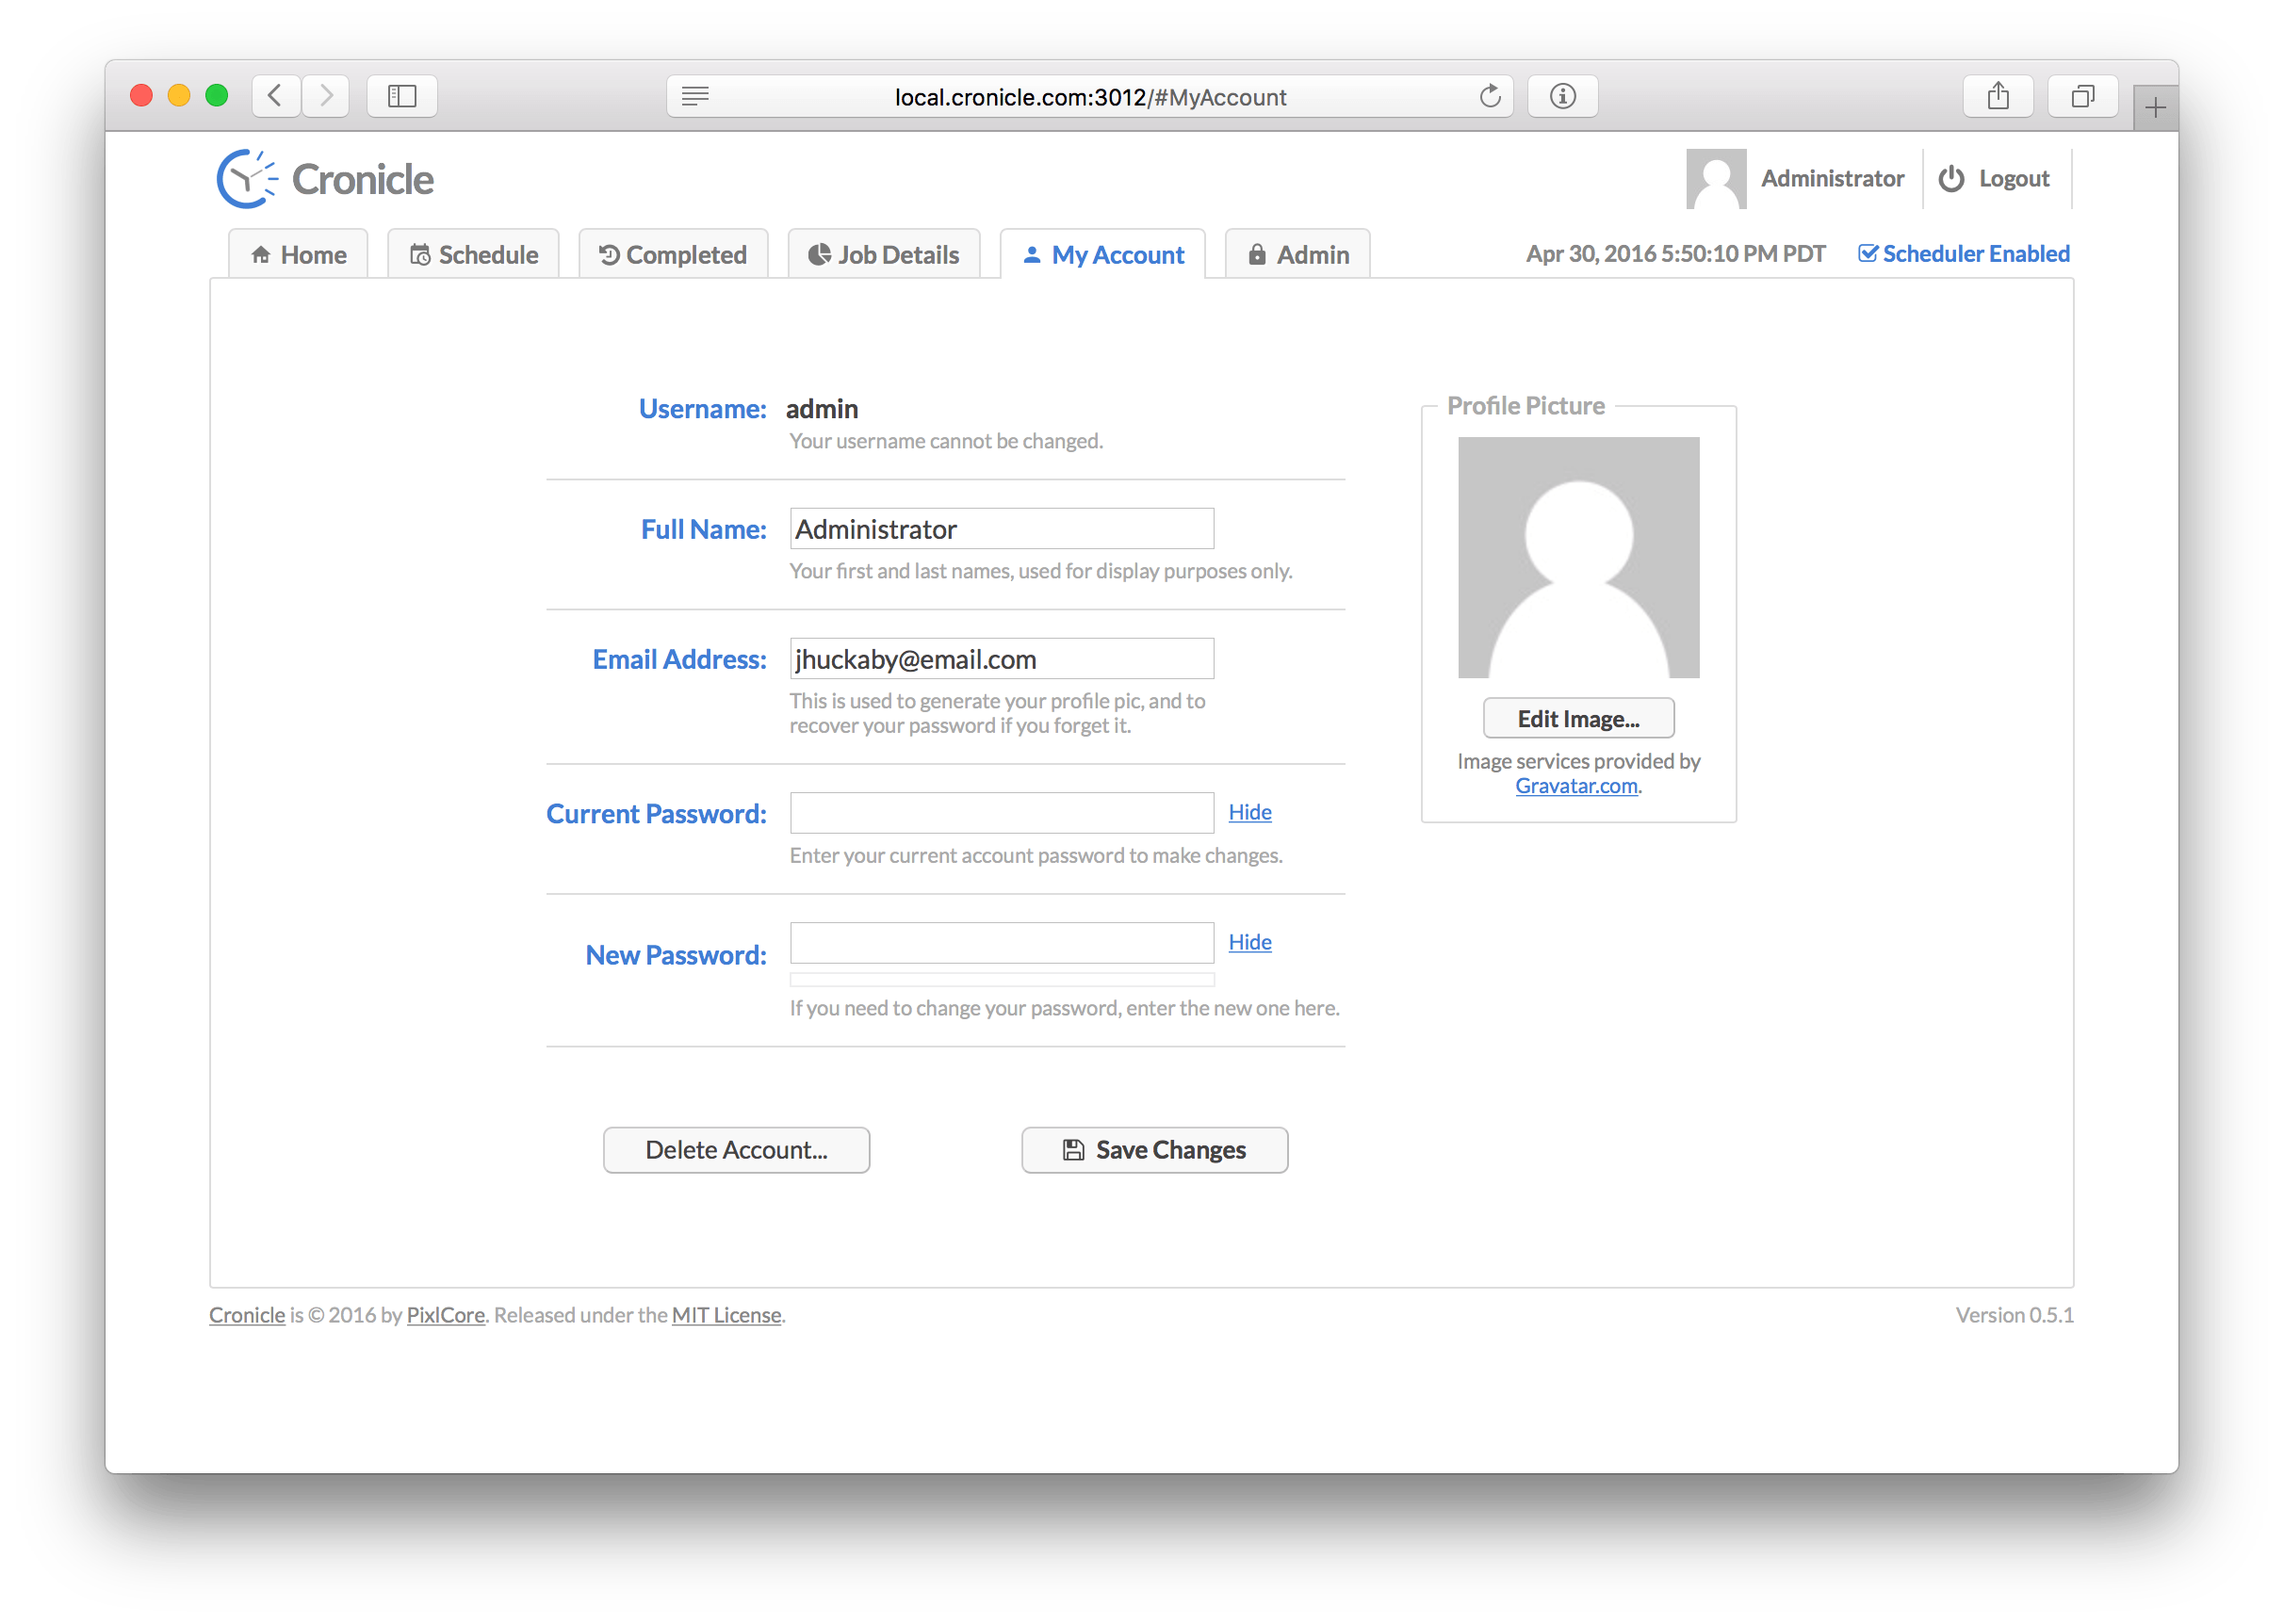Image resolution: width=2284 pixels, height=1624 pixels.
Task: Switch to the Schedule tab
Action: 474,255
